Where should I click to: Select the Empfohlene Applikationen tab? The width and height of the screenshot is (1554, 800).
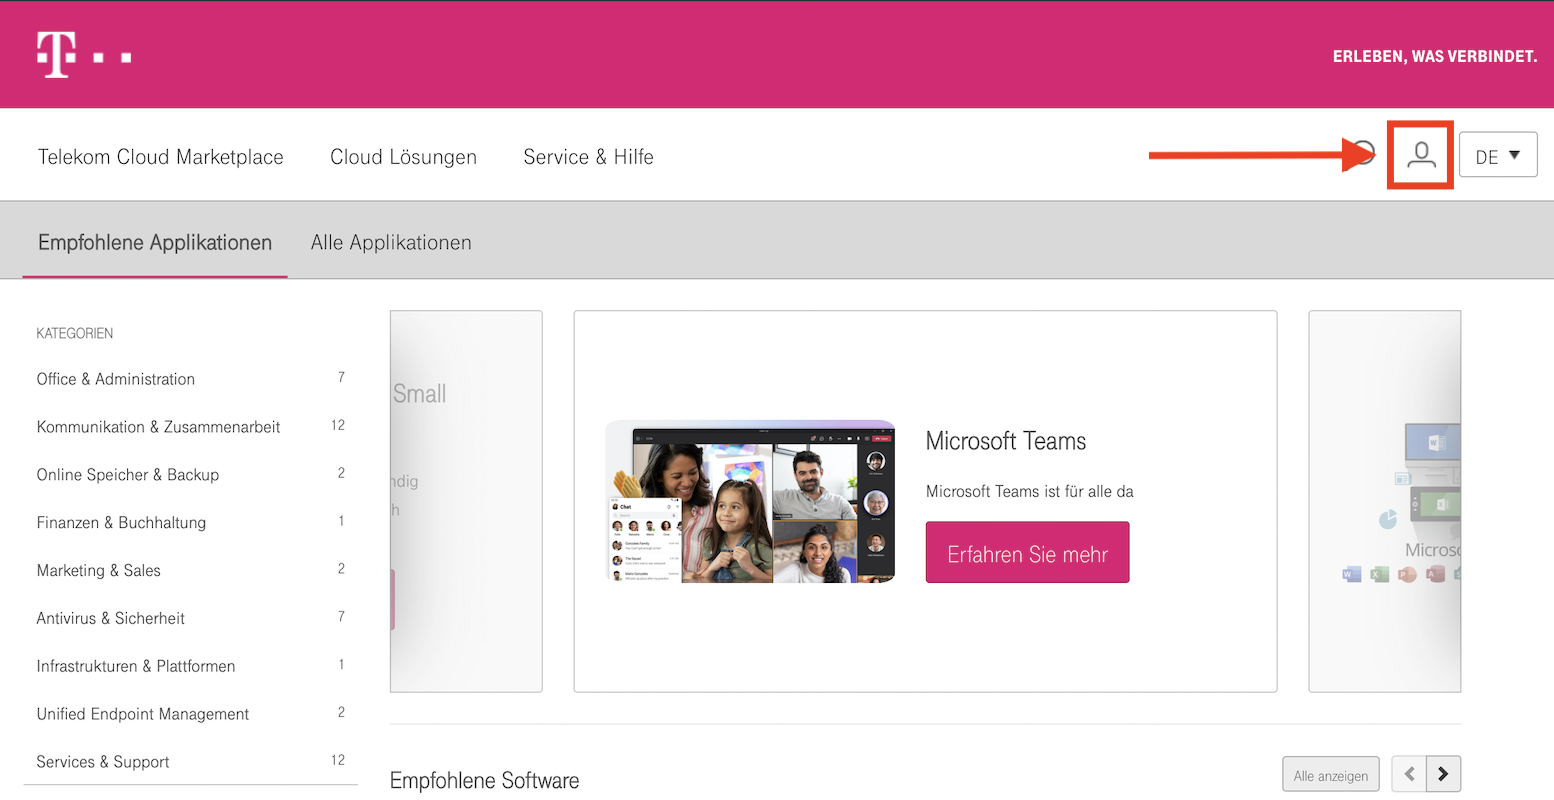pyautogui.click(x=155, y=243)
